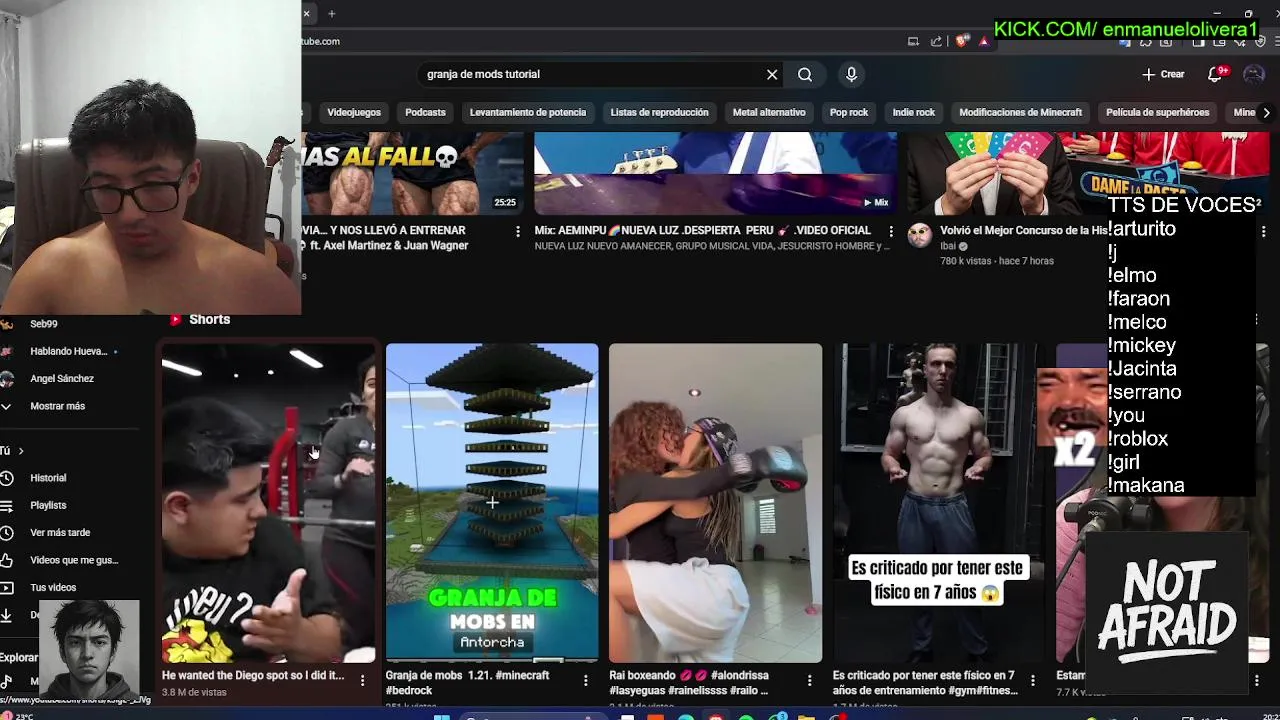
Task: Select the Indie rock chip
Action: click(x=913, y=112)
